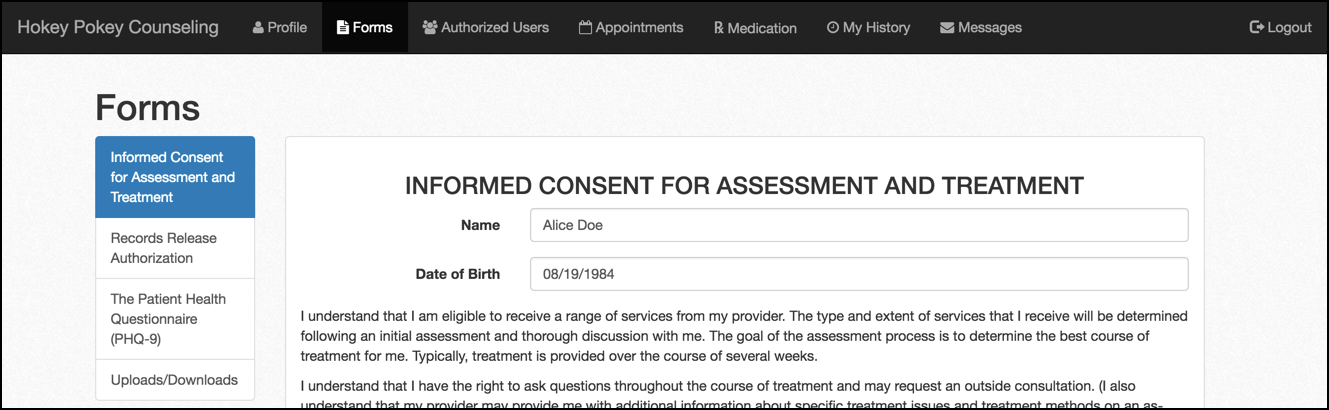Click the document icon beside Forms
Screen dimensions: 1329x410
pyautogui.click(x=343, y=28)
